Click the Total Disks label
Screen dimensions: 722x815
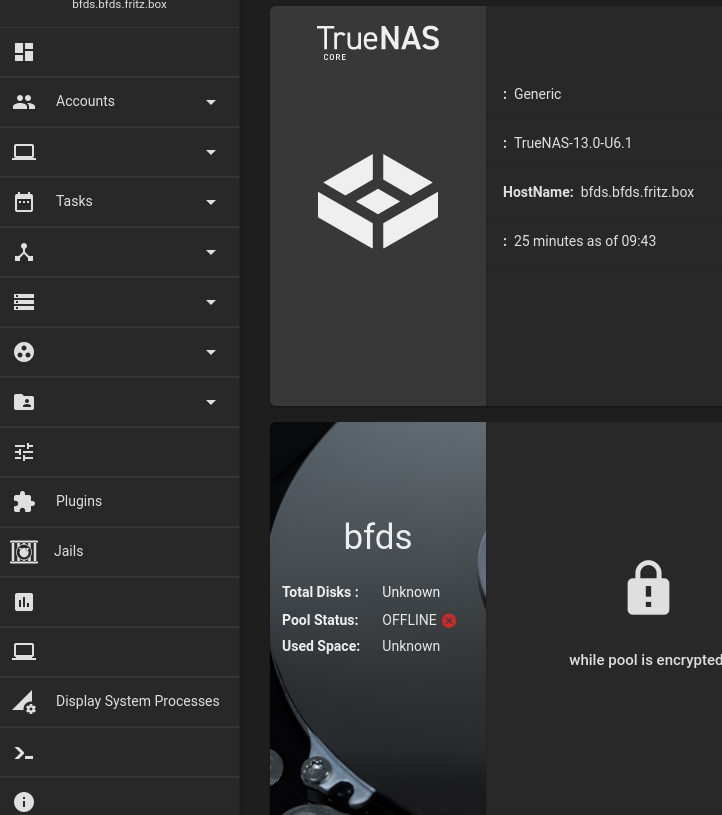pos(320,592)
